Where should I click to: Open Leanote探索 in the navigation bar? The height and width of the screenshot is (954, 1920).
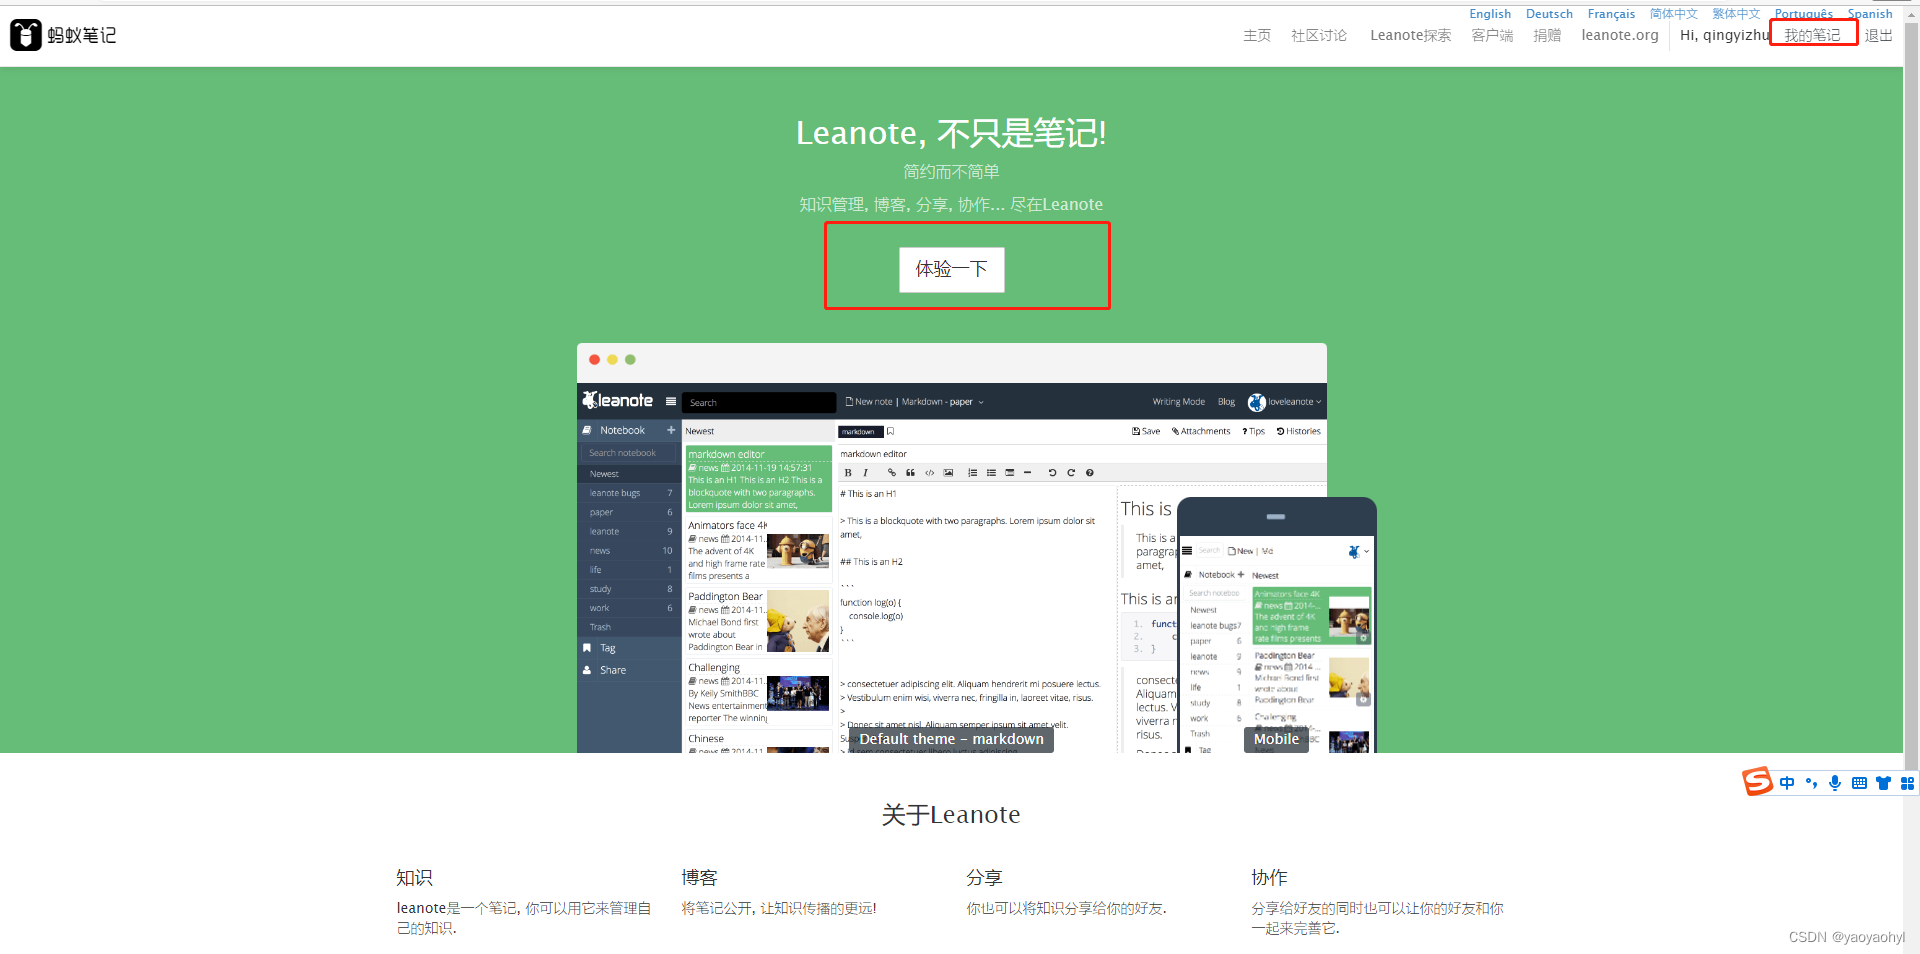click(1410, 35)
